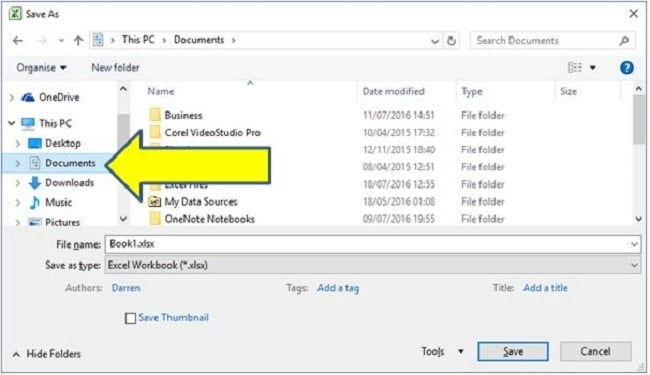This screenshot has height=375, width=650.
Task: Edit the Authors value Darren
Action: [x=126, y=288]
